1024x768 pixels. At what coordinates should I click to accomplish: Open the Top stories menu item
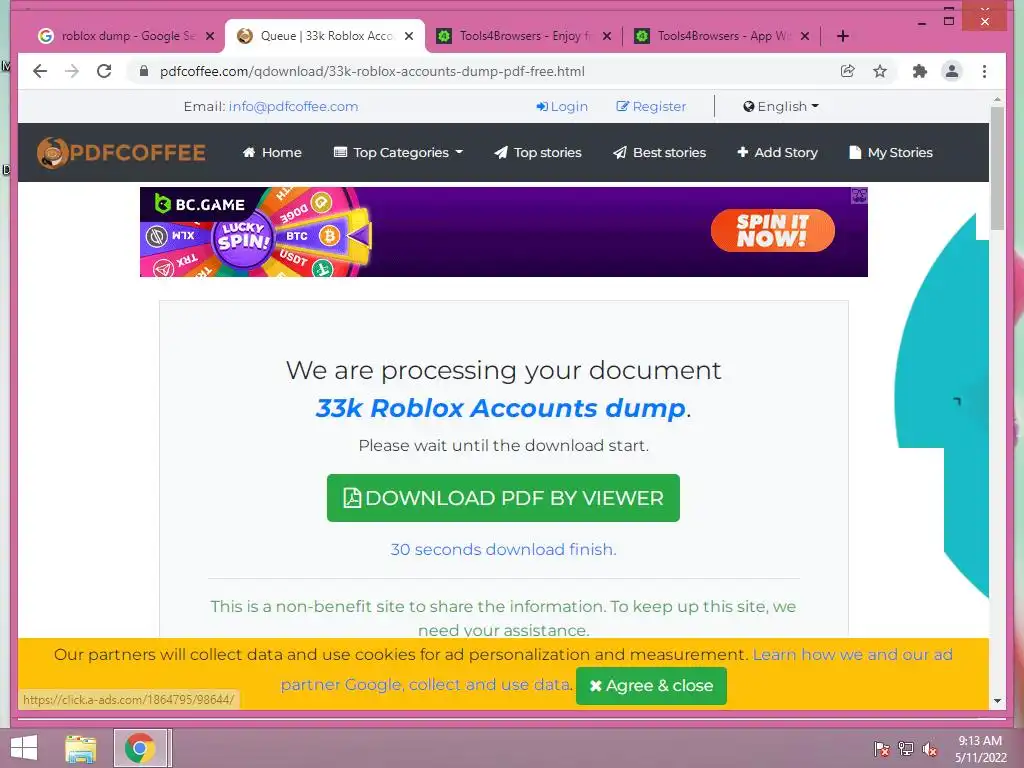pos(537,153)
